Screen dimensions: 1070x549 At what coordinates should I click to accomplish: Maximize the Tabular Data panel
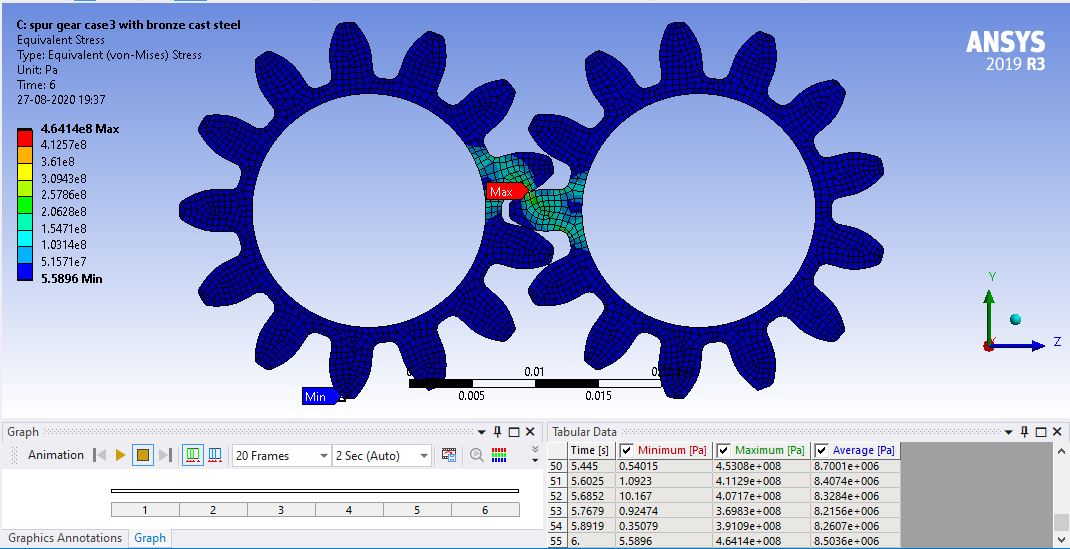[1041, 432]
